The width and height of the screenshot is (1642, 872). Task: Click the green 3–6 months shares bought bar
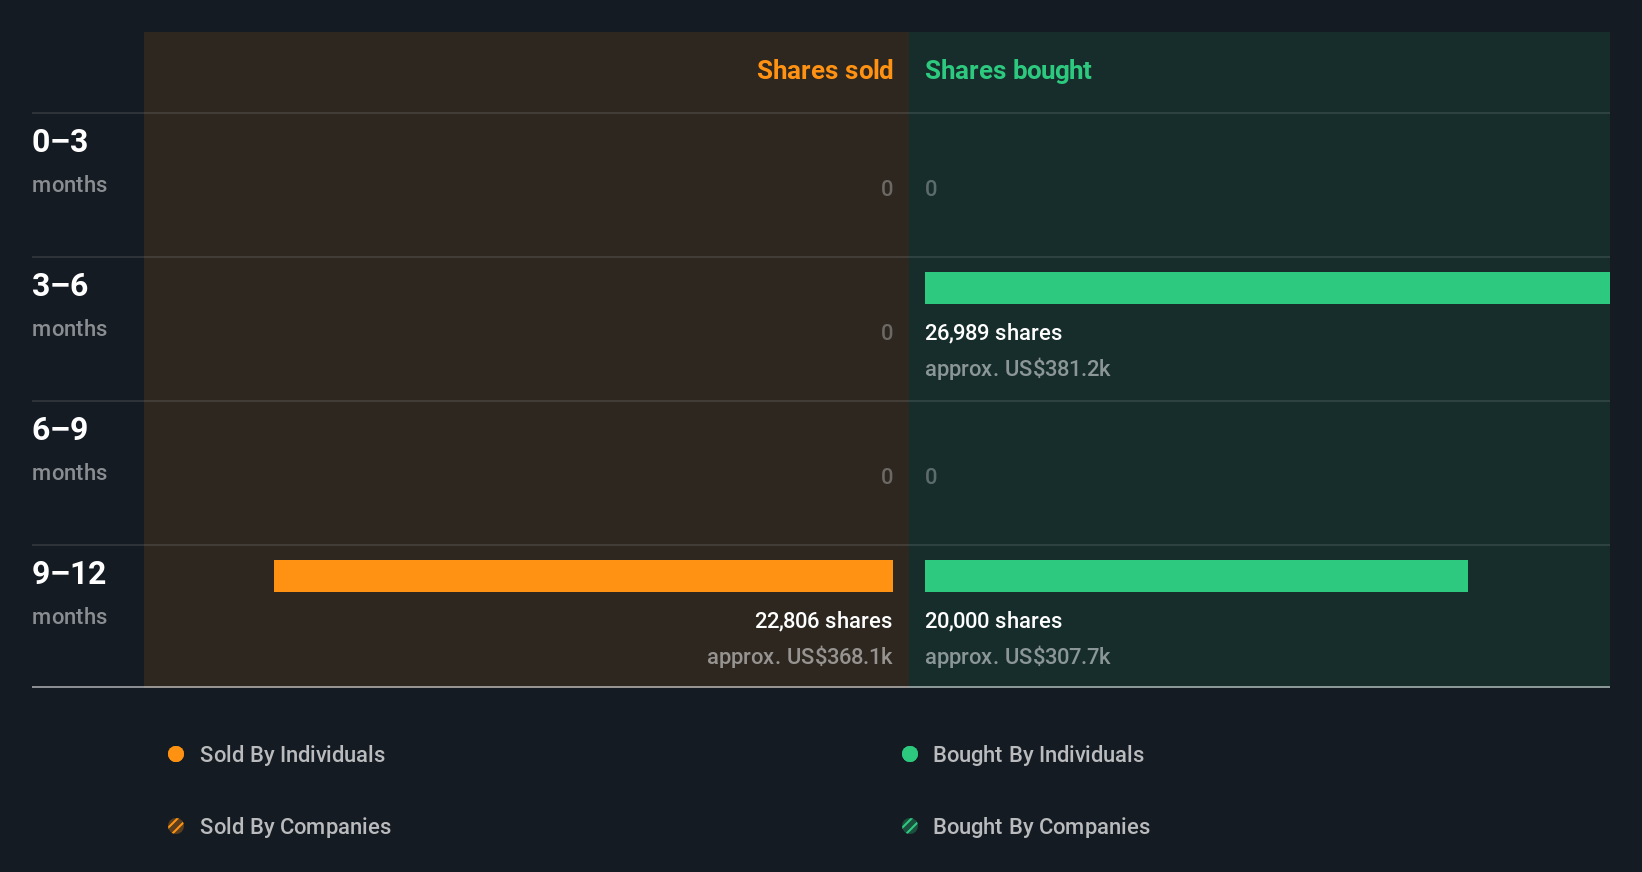(x=1267, y=288)
